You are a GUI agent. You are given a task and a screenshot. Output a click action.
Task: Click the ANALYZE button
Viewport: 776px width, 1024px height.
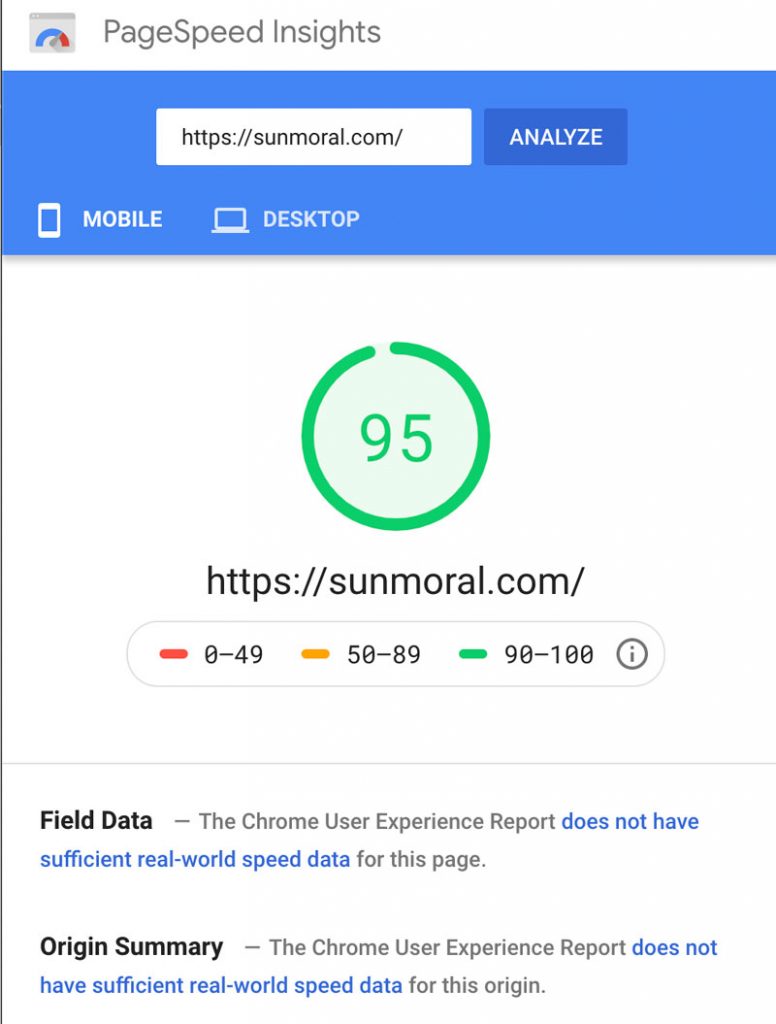(x=555, y=137)
